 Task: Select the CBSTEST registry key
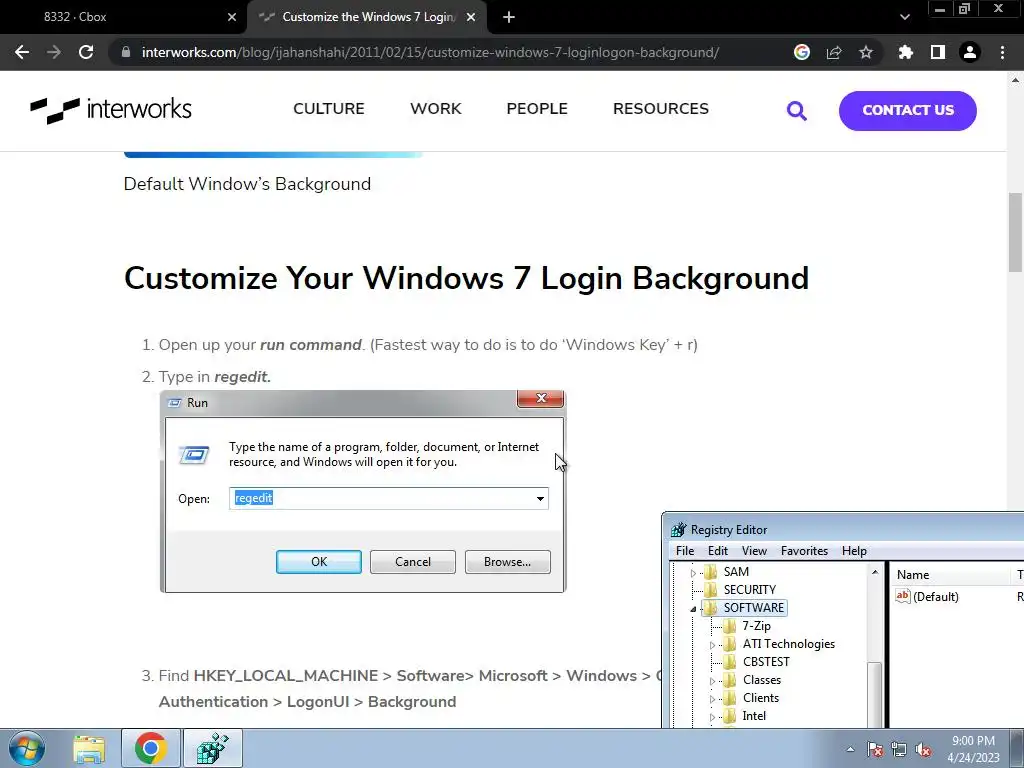coord(766,662)
